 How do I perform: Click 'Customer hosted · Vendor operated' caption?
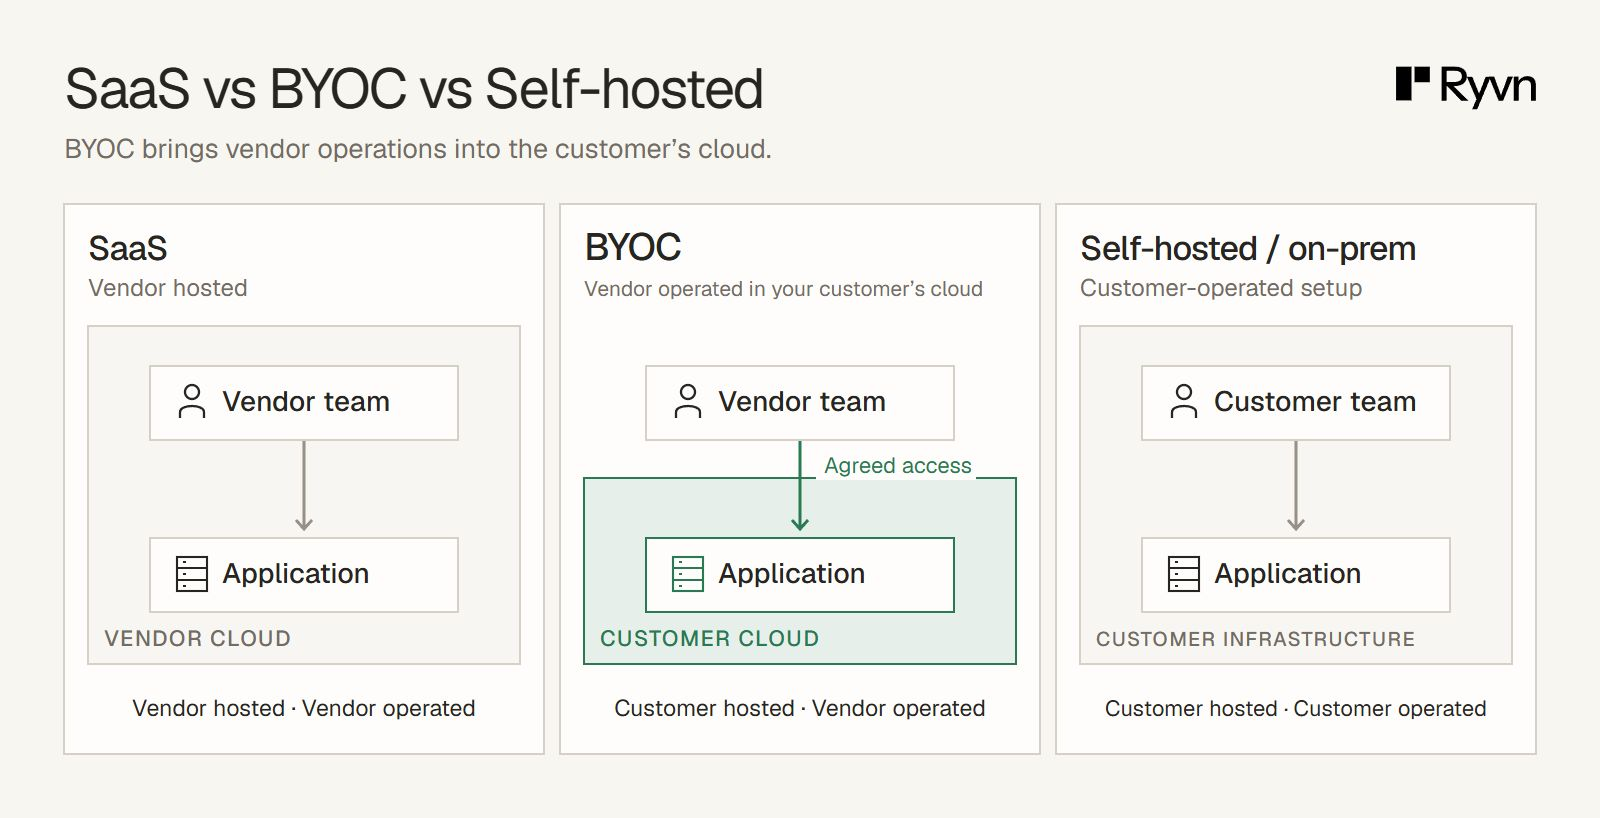click(800, 708)
